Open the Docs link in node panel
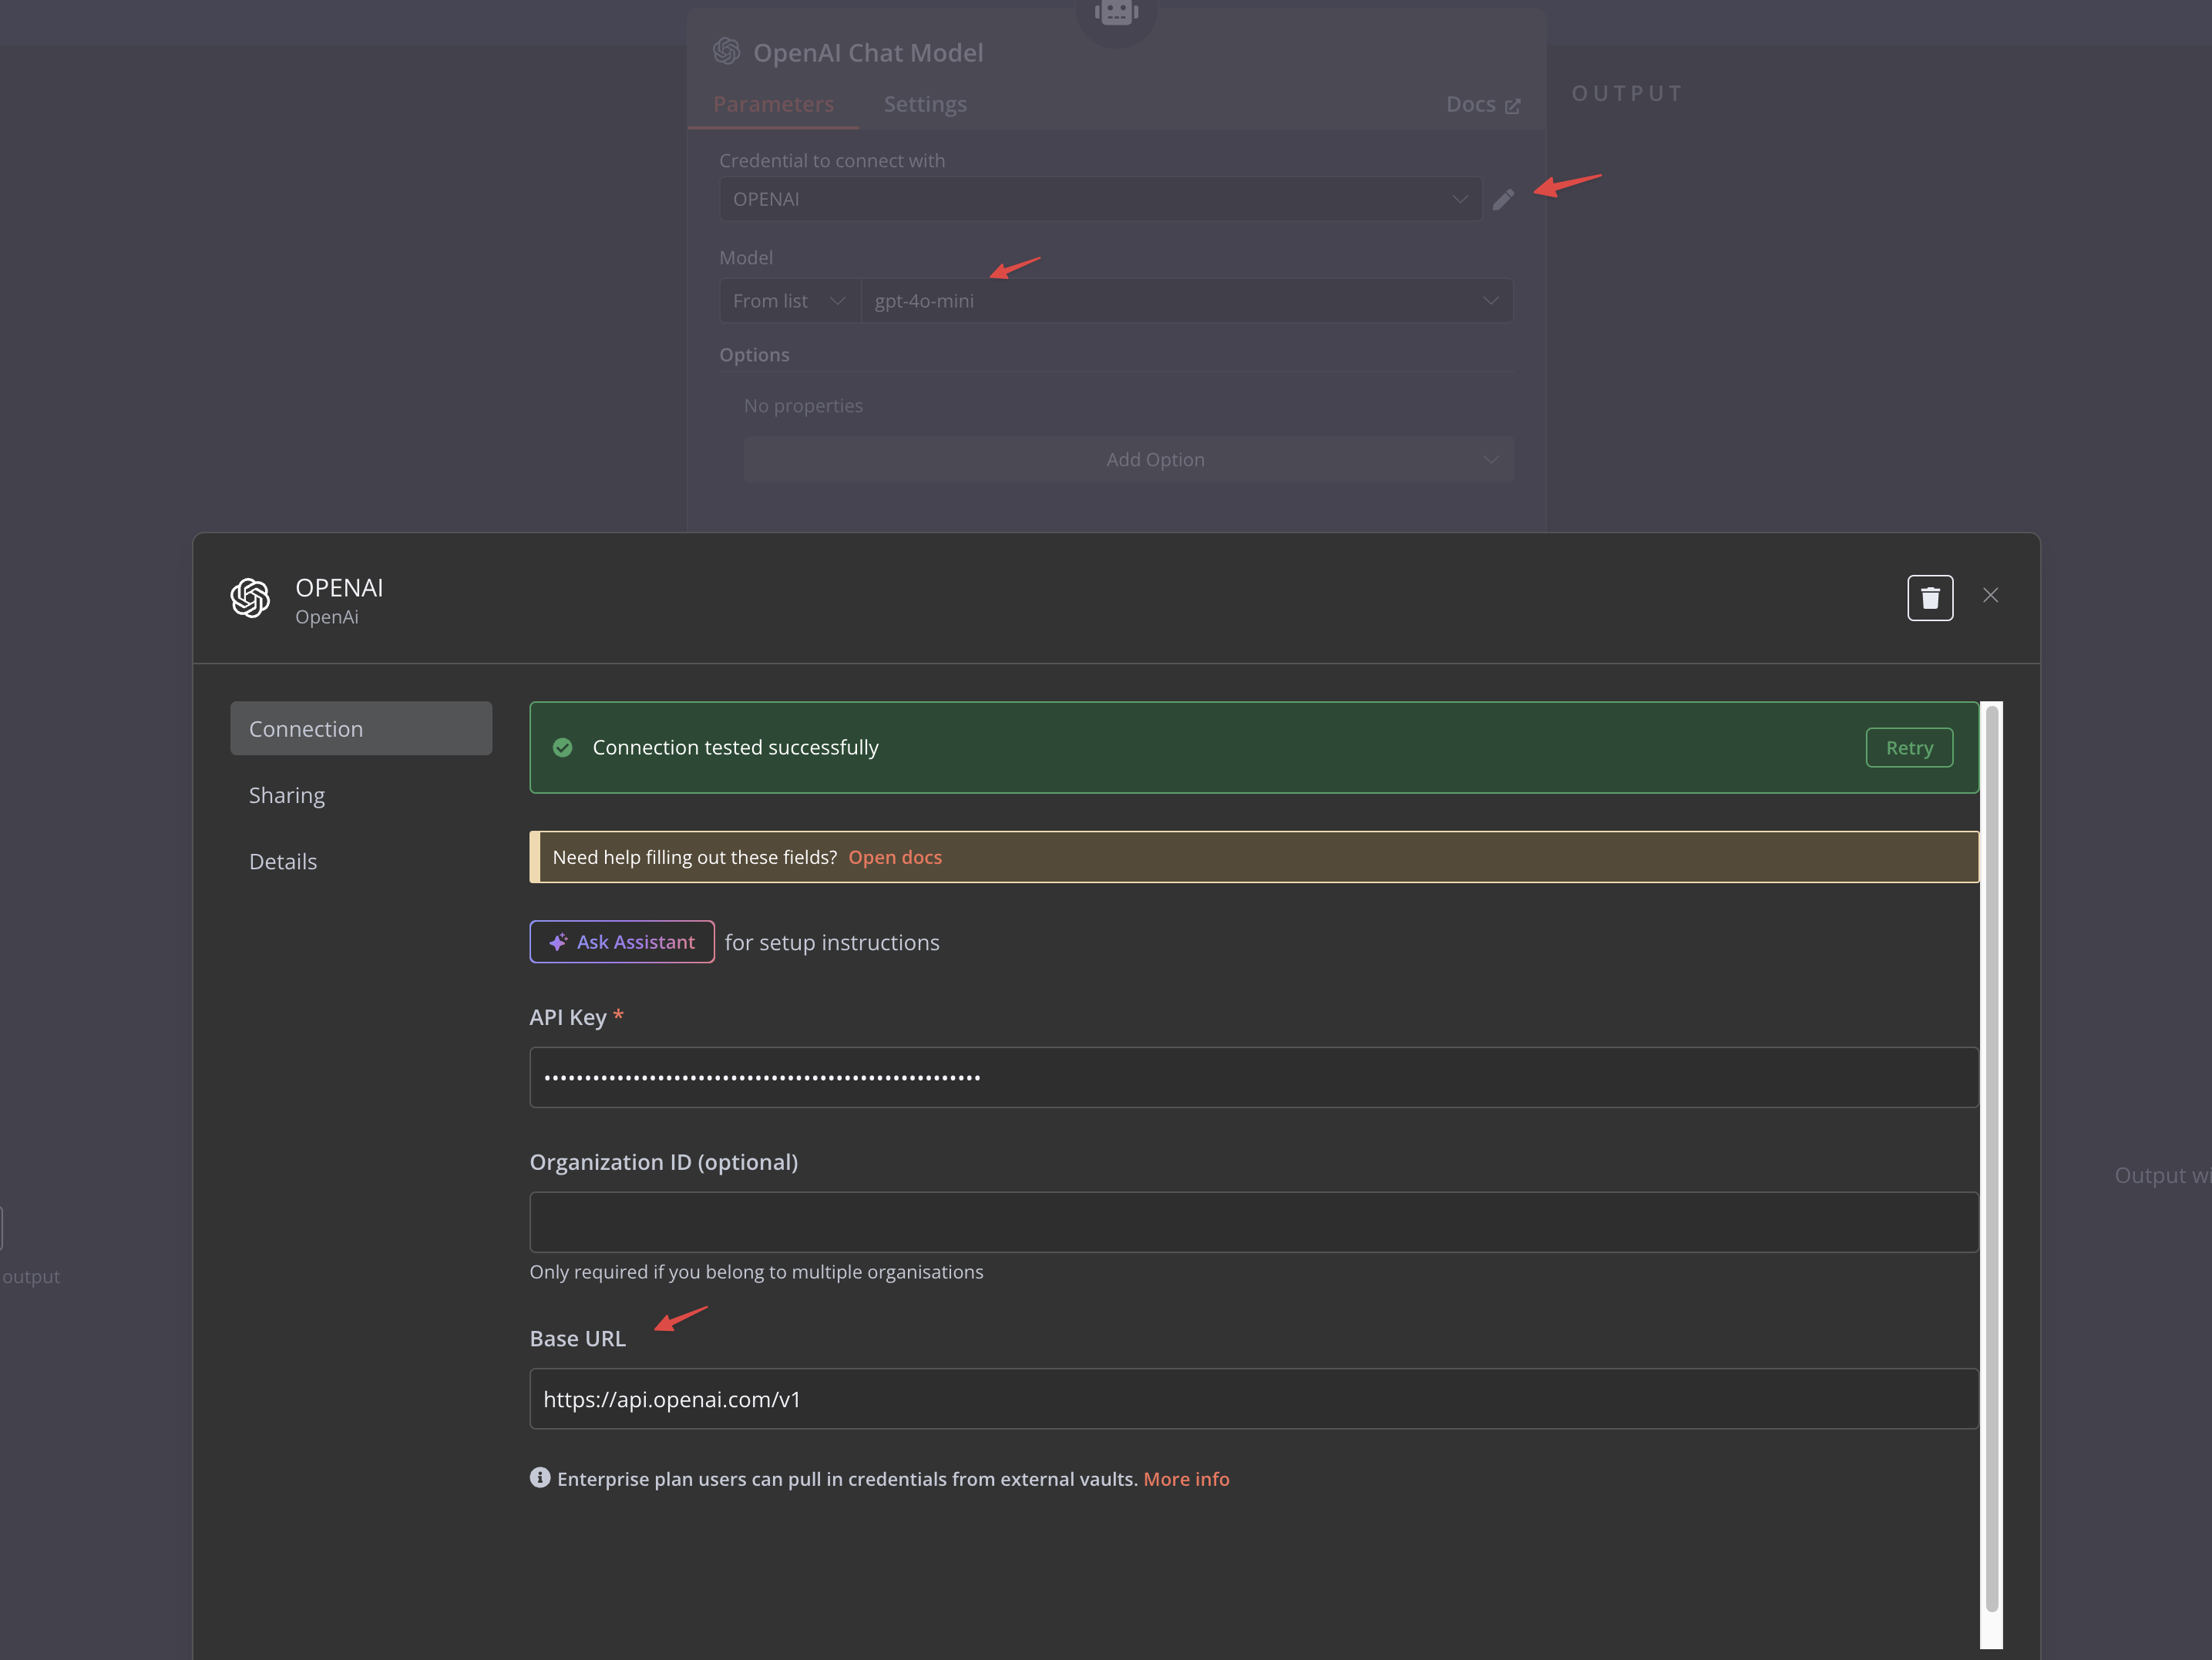The image size is (2212, 1660). [x=1483, y=104]
